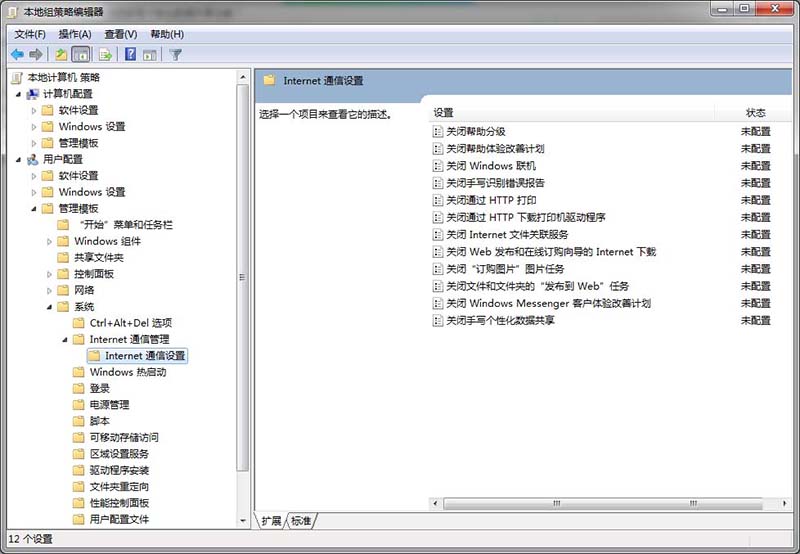Switch to the 标准 tab
800x554 pixels.
click(301, 521)
